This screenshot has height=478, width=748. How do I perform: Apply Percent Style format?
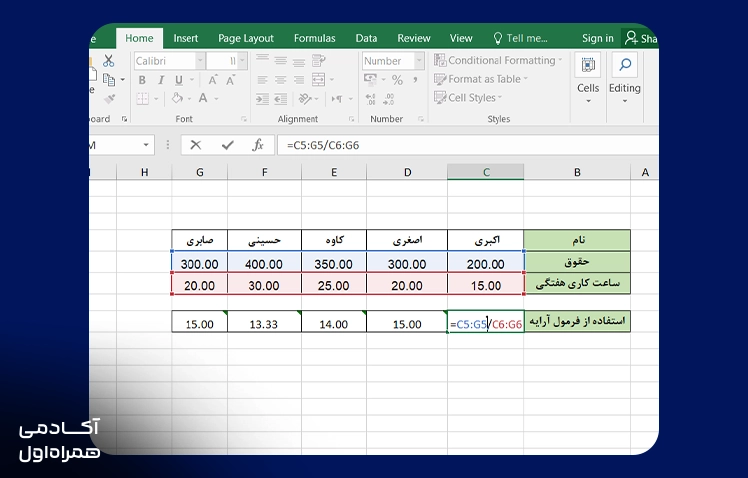(x=397, y=80)
